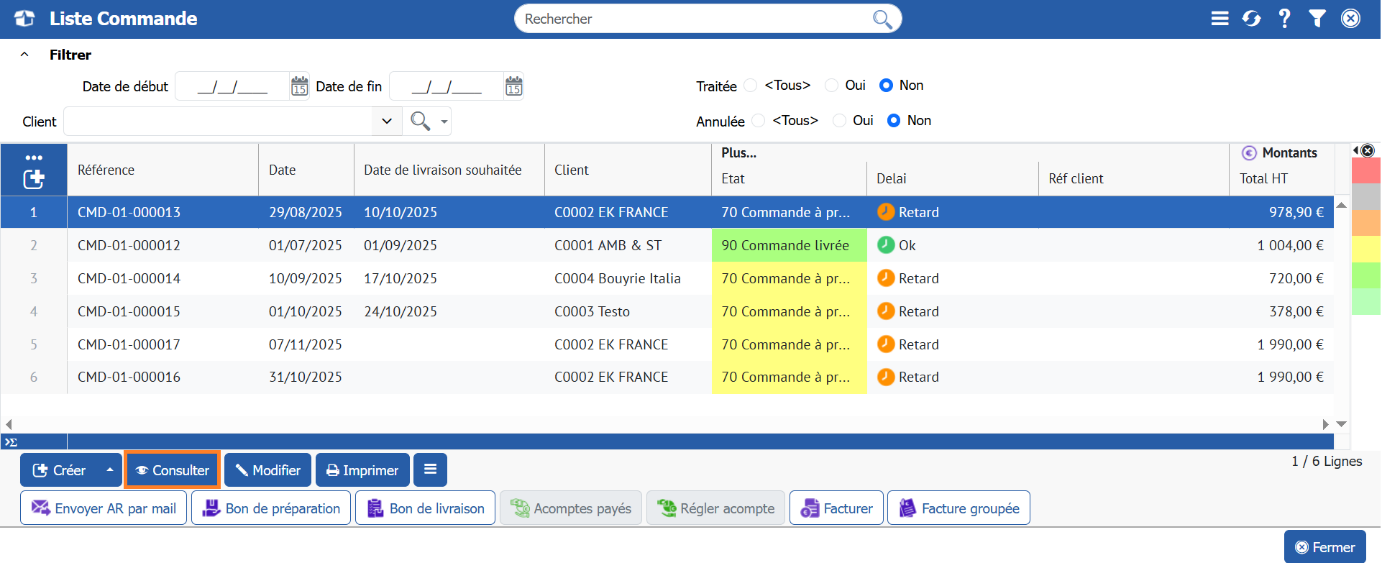Click the Facture groupée button
1382x568 pixels.
pyautogui.click(x=958, y=508)
